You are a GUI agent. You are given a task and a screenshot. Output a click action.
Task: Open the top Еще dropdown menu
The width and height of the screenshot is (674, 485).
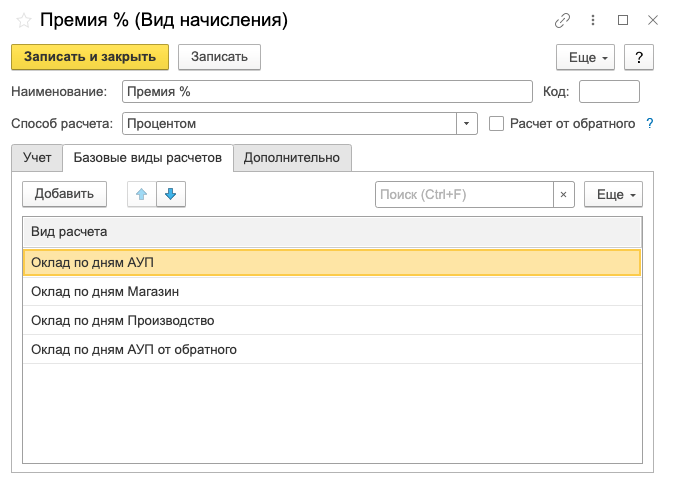pyautogui.click(x=585, y=57)
